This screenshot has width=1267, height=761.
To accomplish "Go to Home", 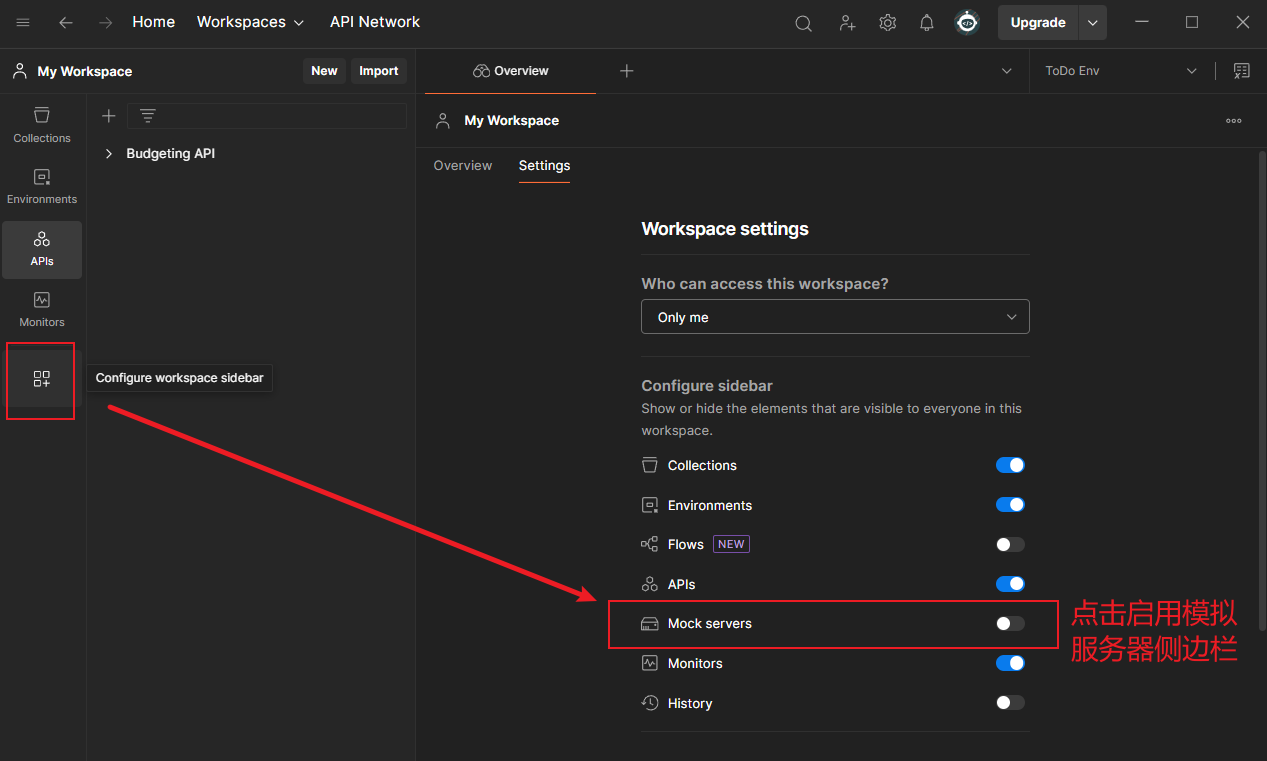I will (x=154, y=22).
